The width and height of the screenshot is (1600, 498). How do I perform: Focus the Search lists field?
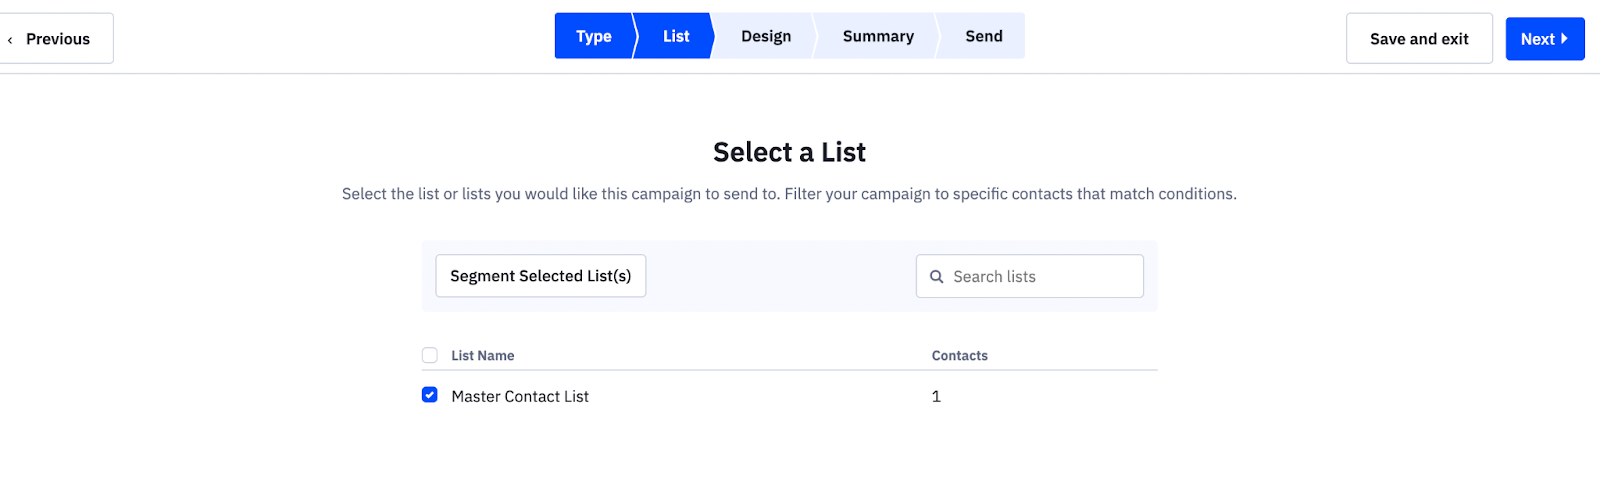tap(1040, 277)
